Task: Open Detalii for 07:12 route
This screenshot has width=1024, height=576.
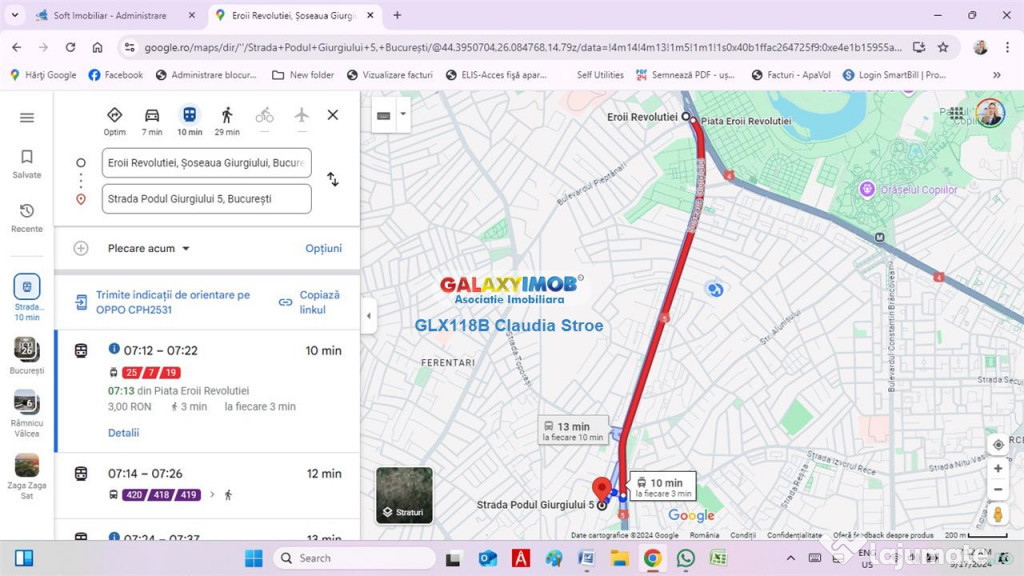Action: click(123, 432)
